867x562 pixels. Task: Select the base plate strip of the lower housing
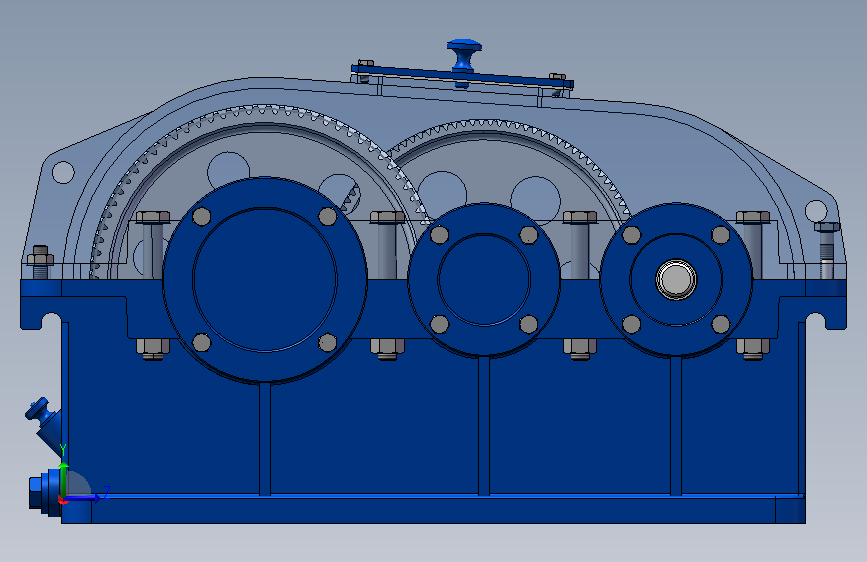point(433,510)
